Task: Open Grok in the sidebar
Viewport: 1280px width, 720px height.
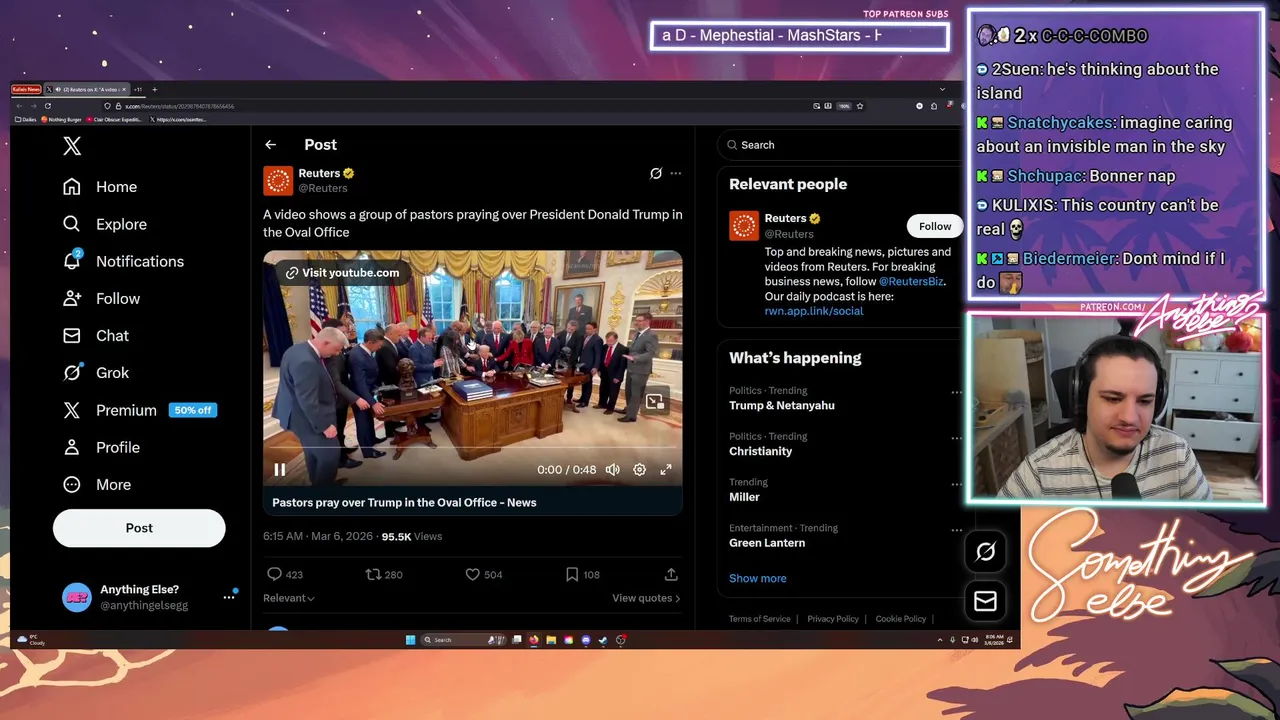Action: point(96,372)
